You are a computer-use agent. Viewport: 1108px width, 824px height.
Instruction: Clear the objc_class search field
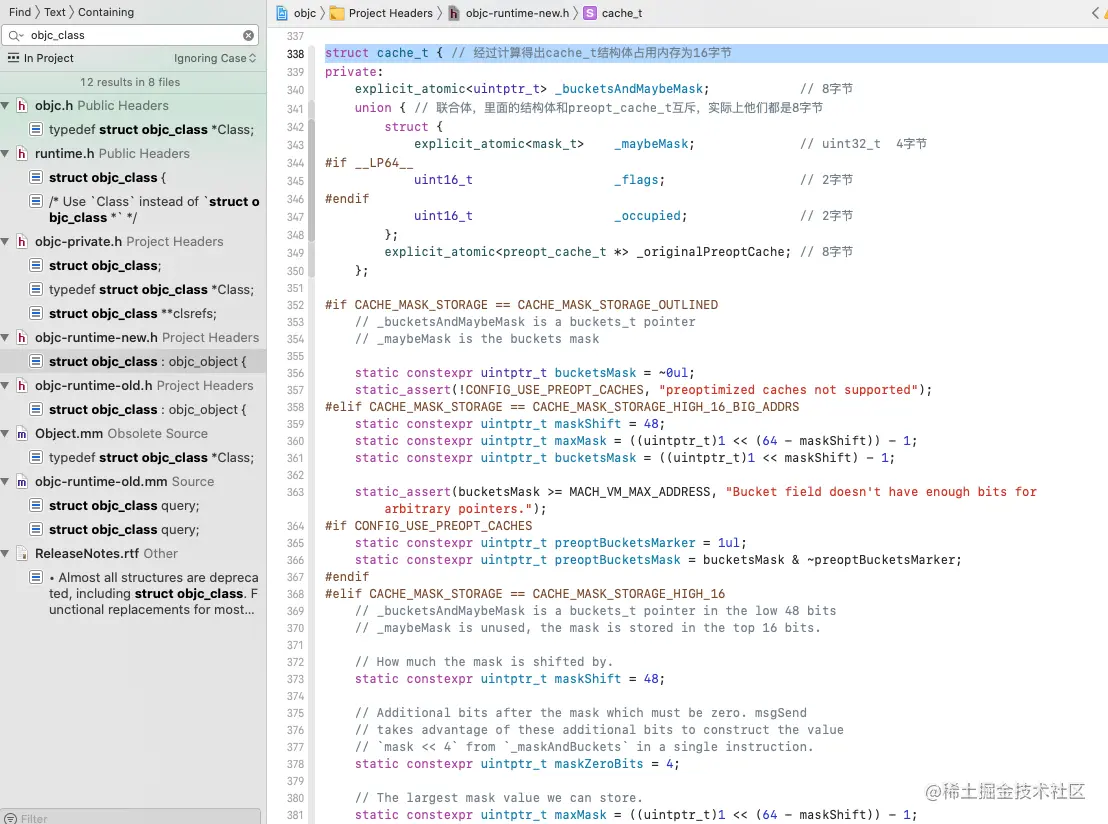coord(248,35)
